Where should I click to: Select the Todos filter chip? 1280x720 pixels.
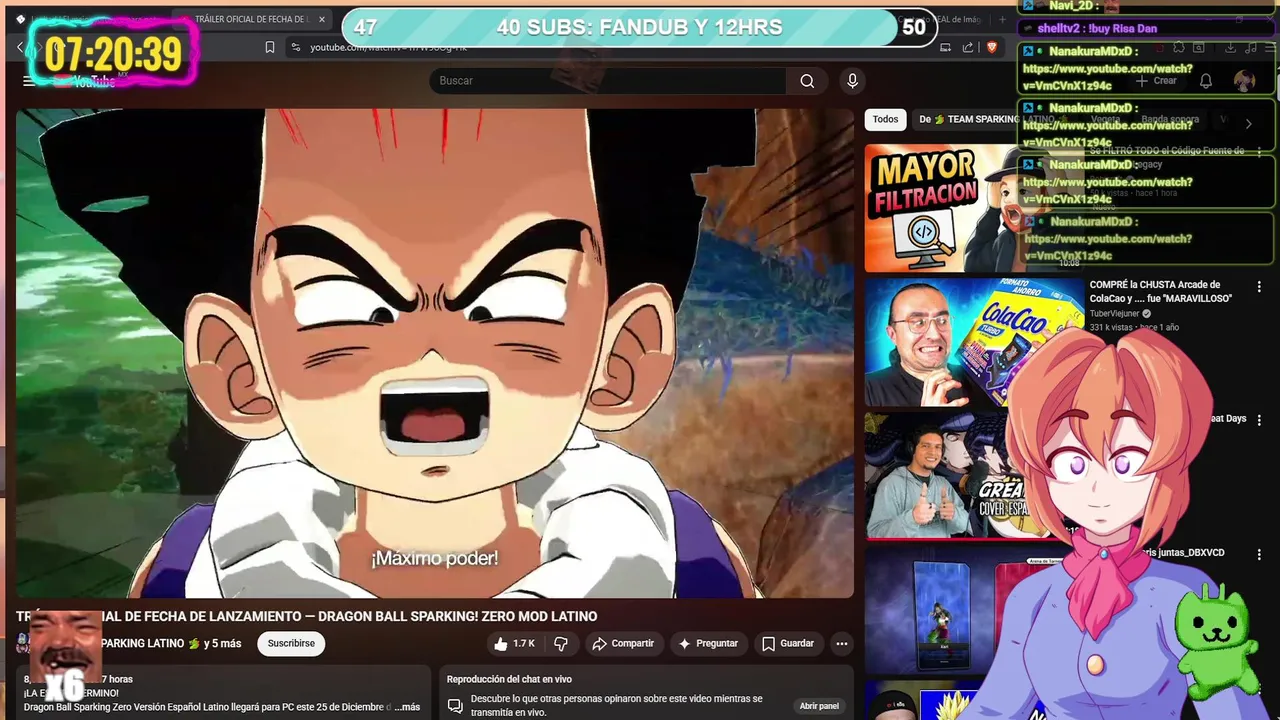click(885, 119)
